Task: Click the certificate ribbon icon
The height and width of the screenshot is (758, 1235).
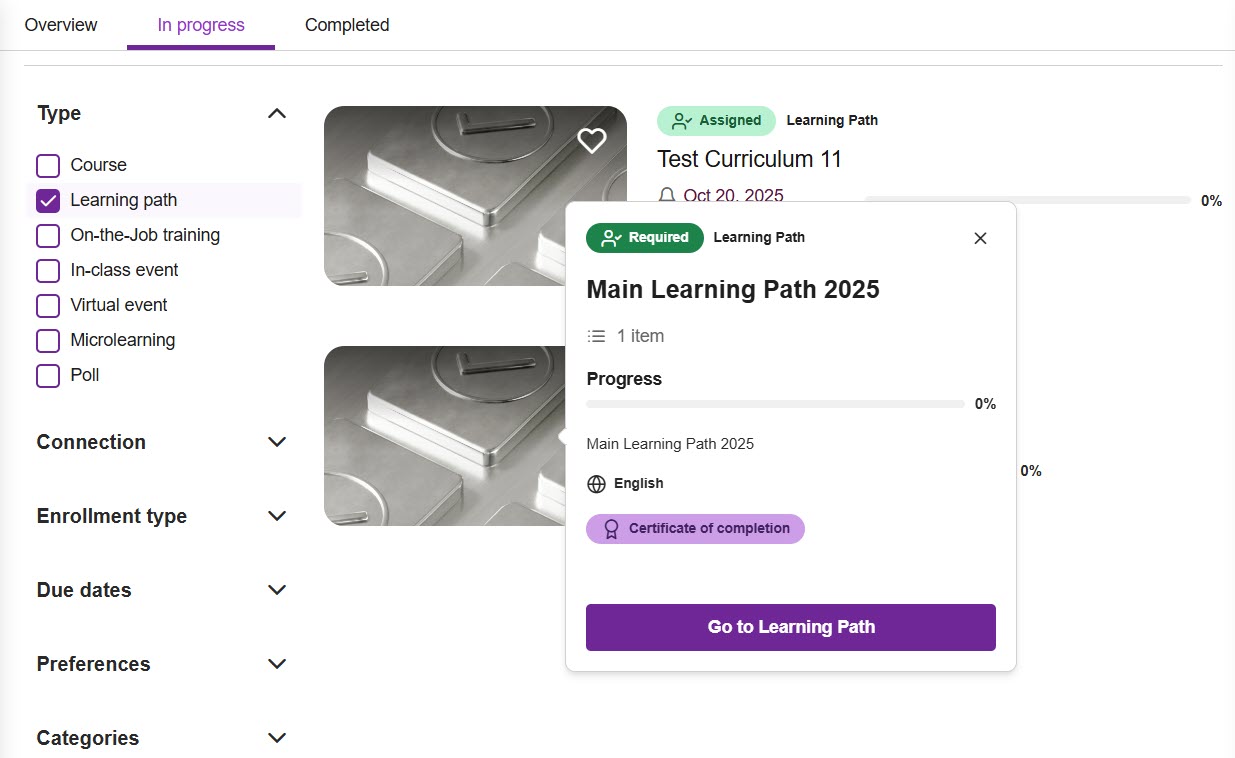Action: tap(611, 529)
